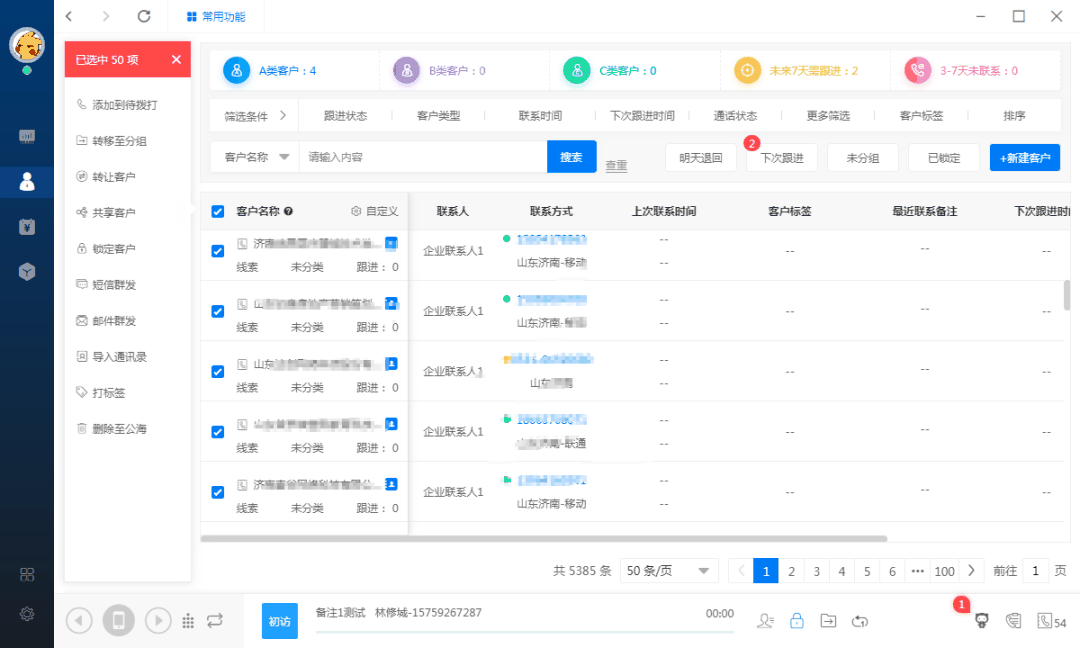Click the +新建客户 button
The width and height of the screenshot is (1080, 648).
pyautogui.click(x=1025, y=158)
